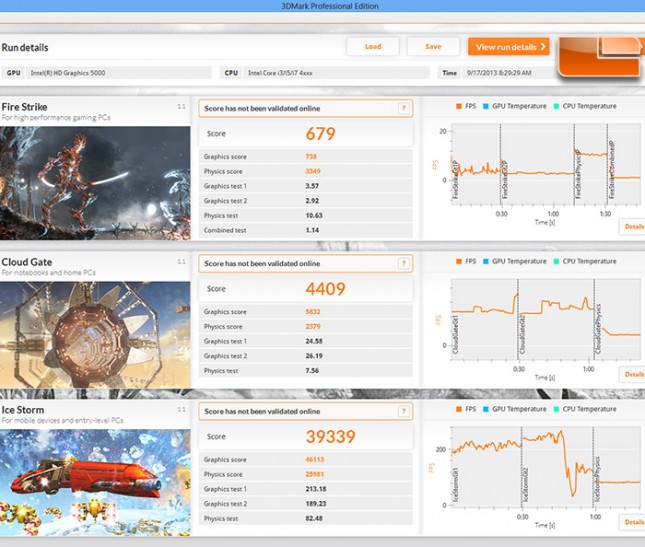Viewport: 645px width, 547px height.
Task: Toggle CPU Temperature legend in Cloud Gate chart
Action: (585, 261)
